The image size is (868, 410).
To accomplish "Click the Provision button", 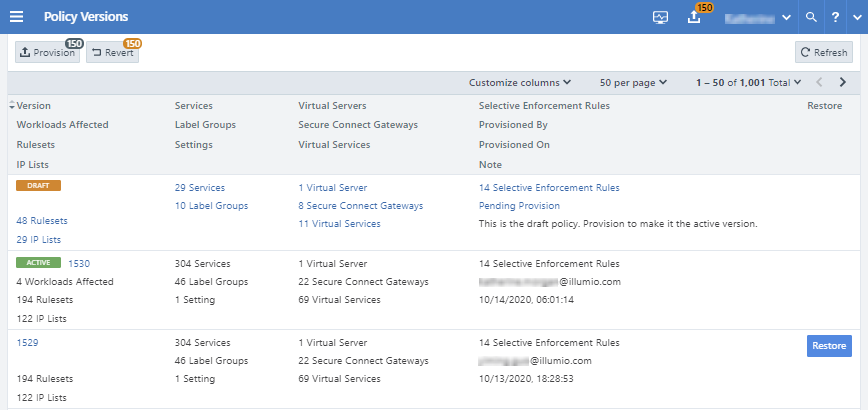I will click(x=48, y=53).
